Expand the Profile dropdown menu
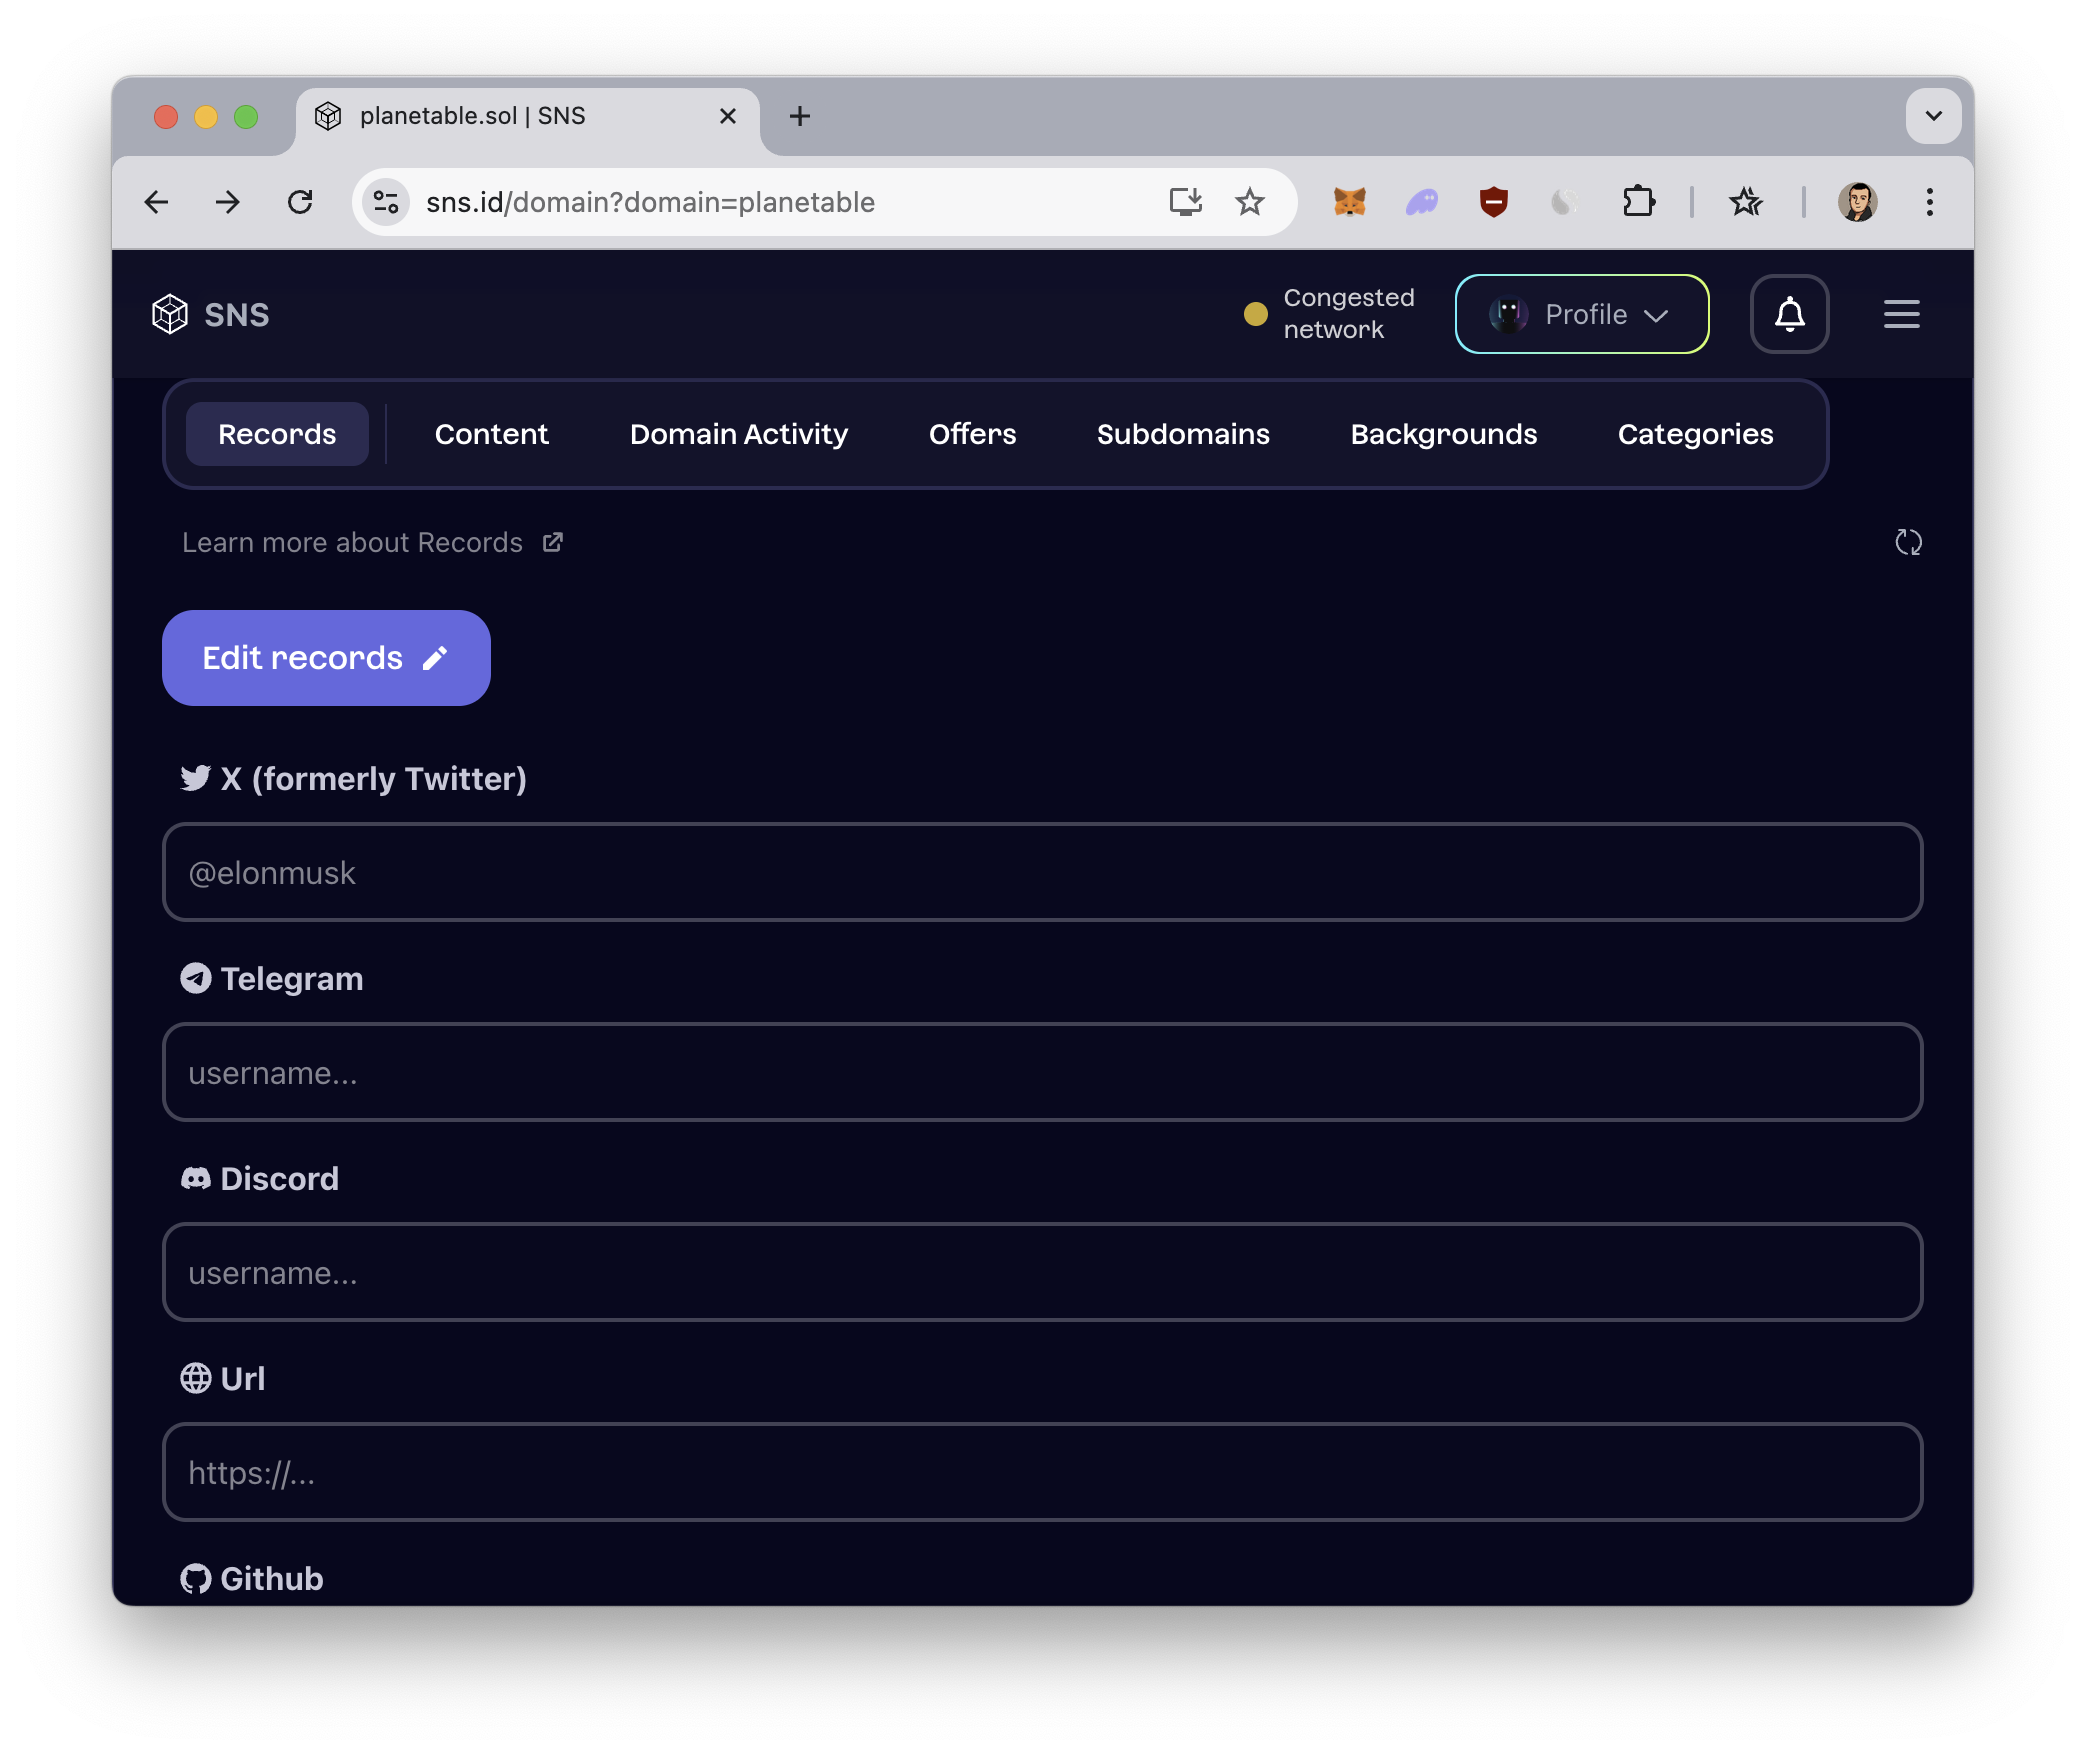The width and height of the screenshot is (2086, 1754). tap(1581, 313)
